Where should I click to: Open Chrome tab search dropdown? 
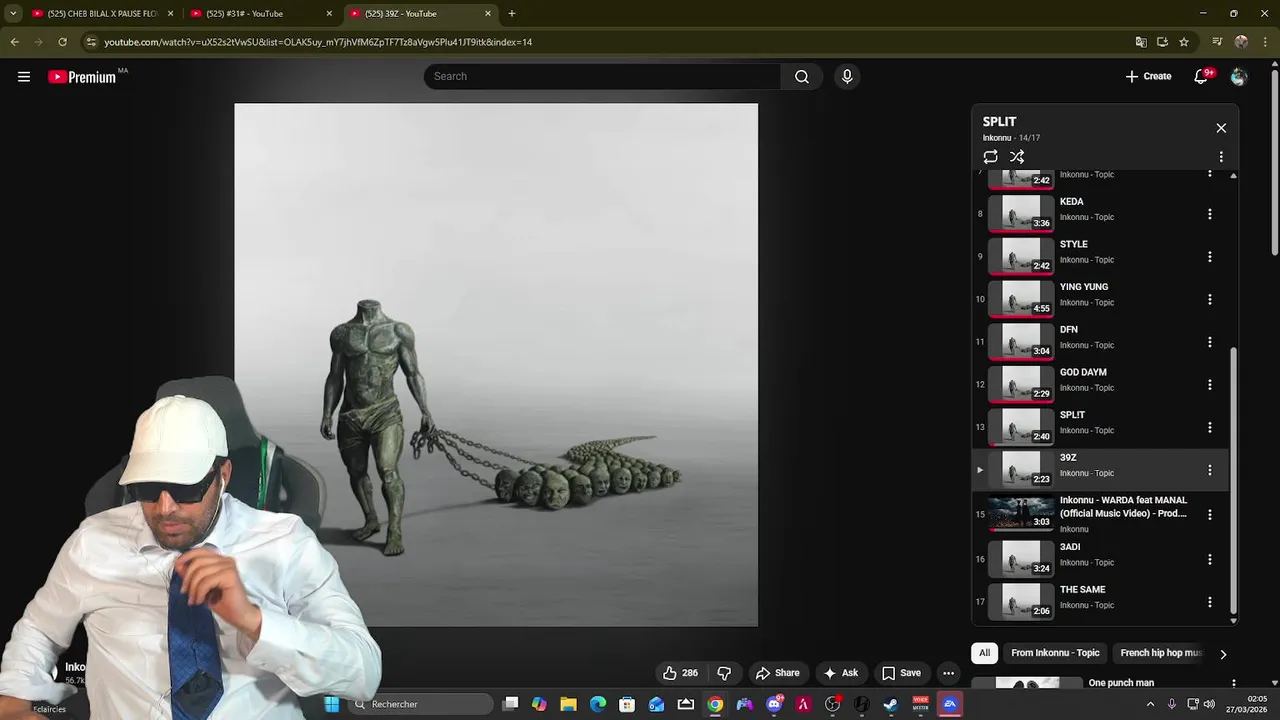pos(13,14)
